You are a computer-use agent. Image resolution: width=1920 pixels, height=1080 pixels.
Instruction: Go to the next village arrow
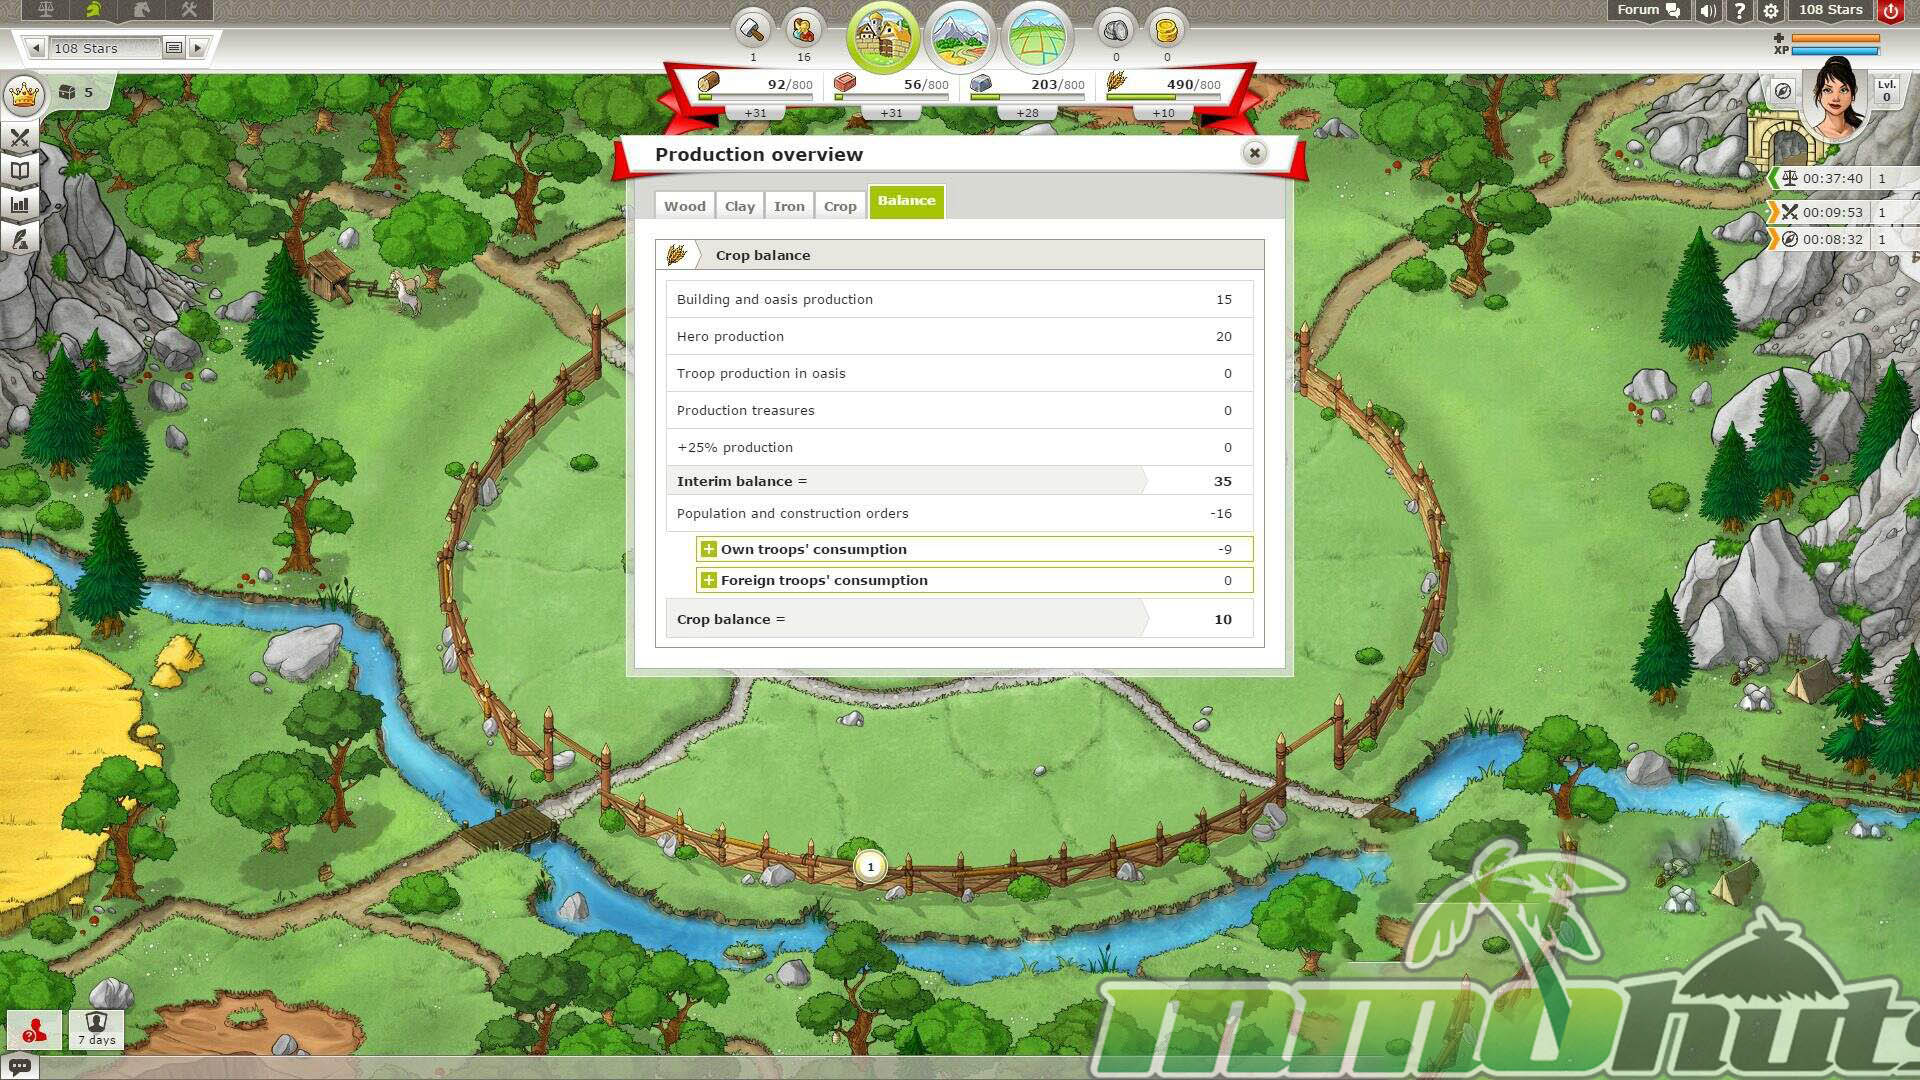tap(198, 48)
